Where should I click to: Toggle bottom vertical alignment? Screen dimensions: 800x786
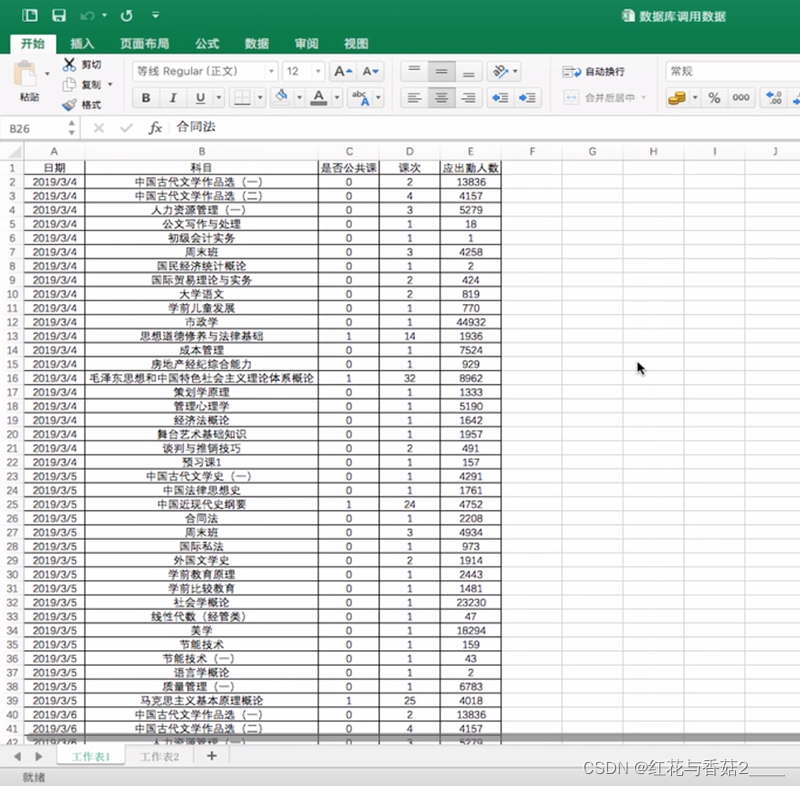pyautogui.click(x=468, y=71)
